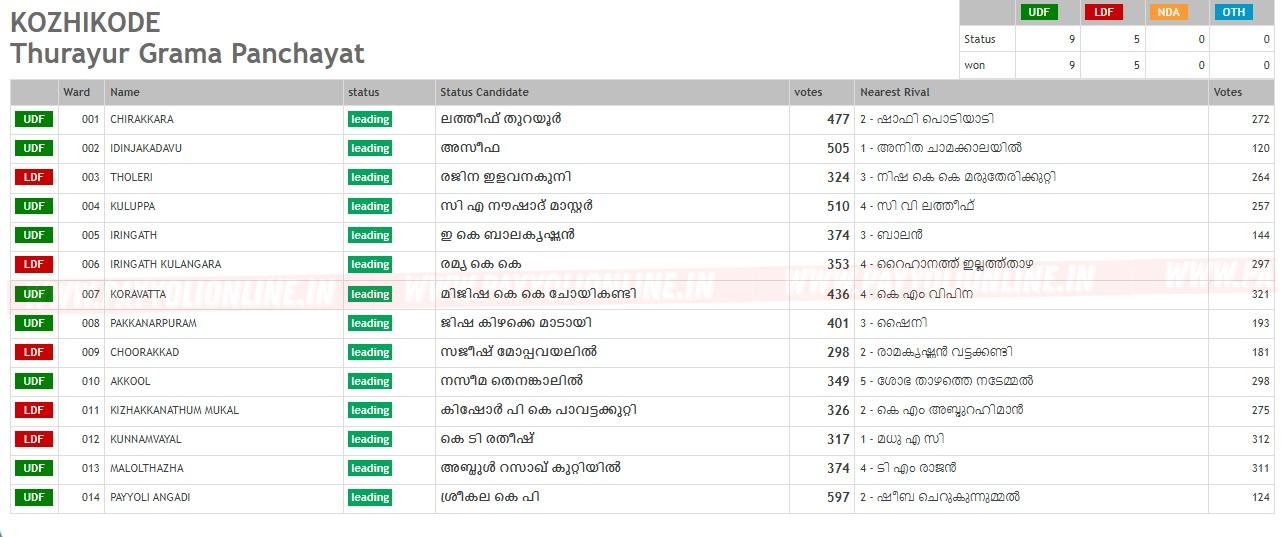Click the KOZHIKODE district heading
Screen dimensions: 1282x537
(85, 21)
